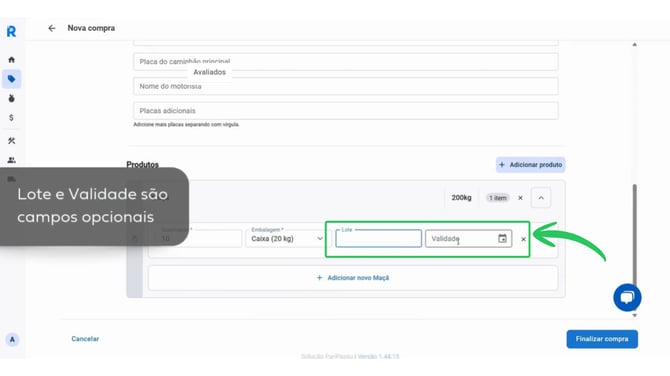670x376 pixels.
Task: Click the scrollbar up arrow
Action: tap(635, 44)
